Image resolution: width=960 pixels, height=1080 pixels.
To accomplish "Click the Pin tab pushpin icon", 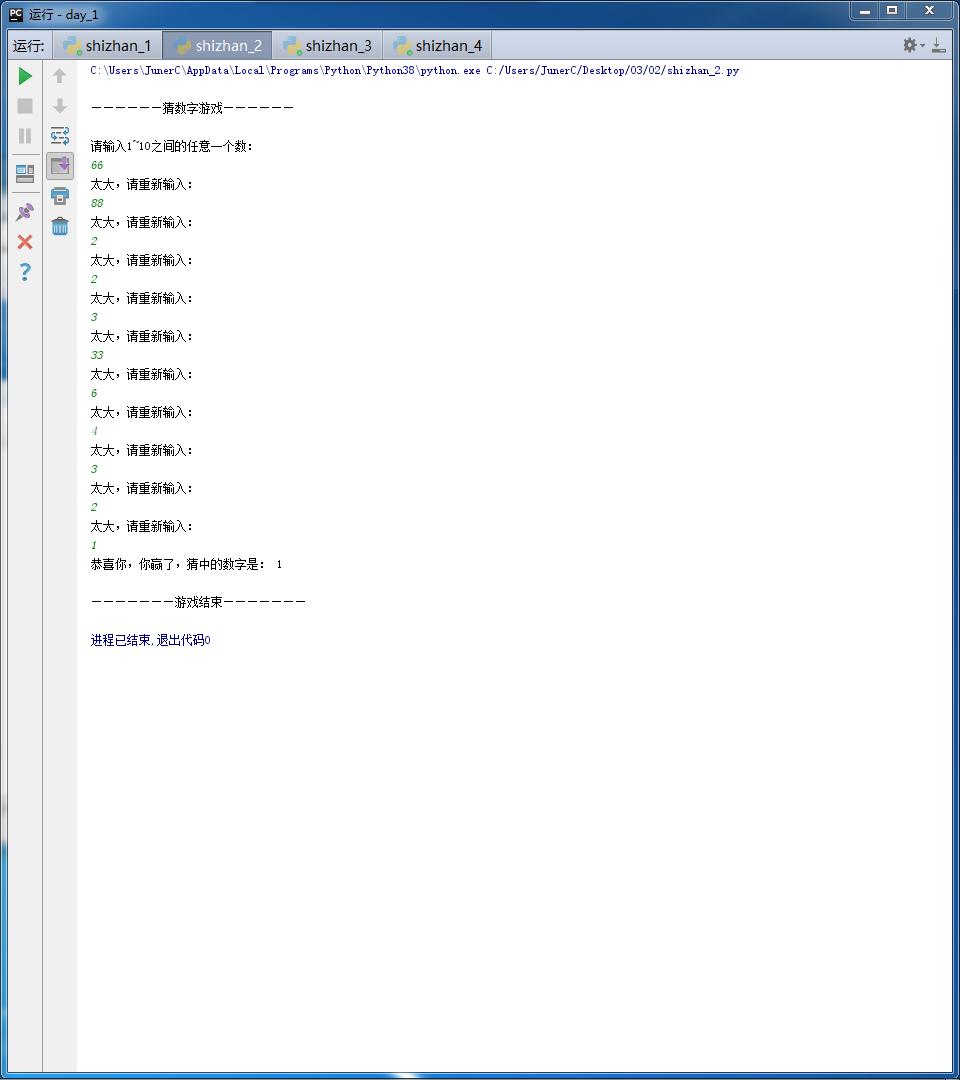I will 25,211.
